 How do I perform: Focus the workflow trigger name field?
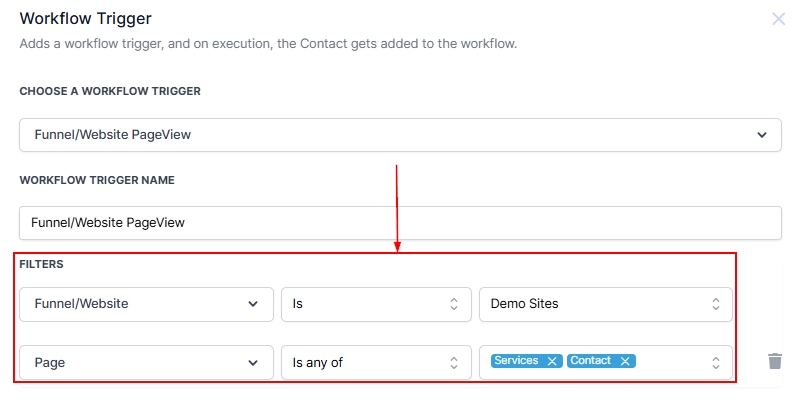point(400,223)
